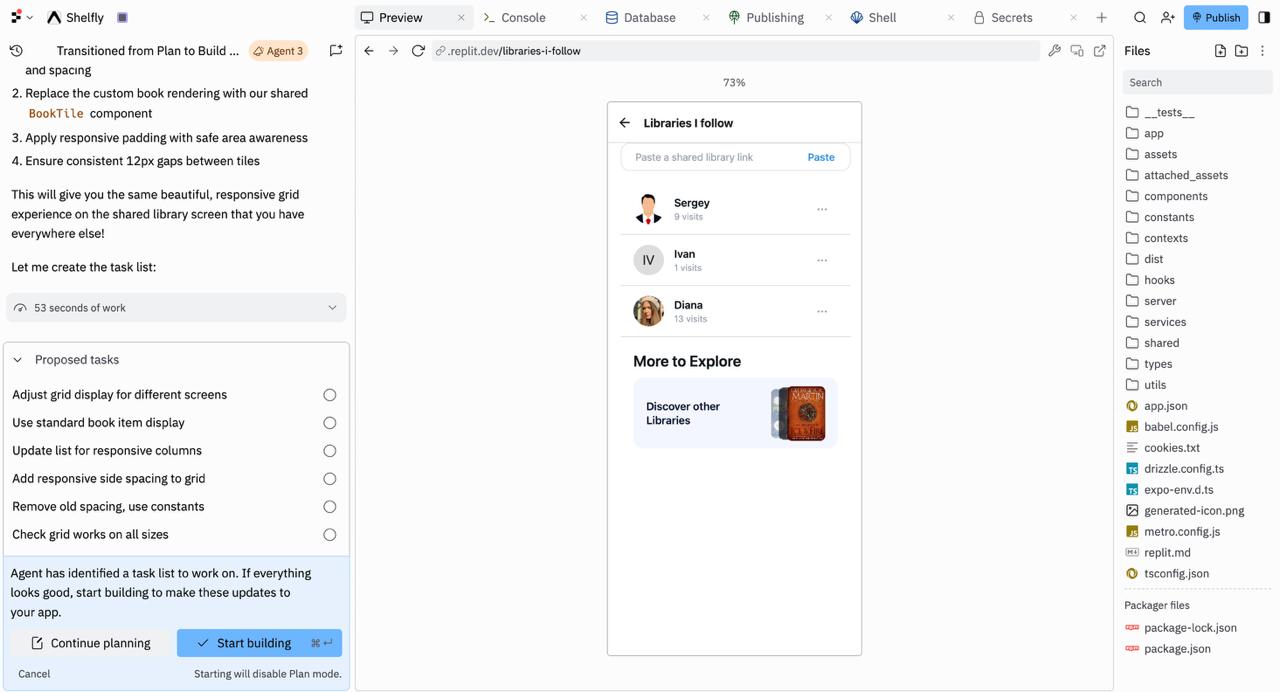Select radio for Check grid works on all sizes
1280x692 pixels.
click(330, 535)
